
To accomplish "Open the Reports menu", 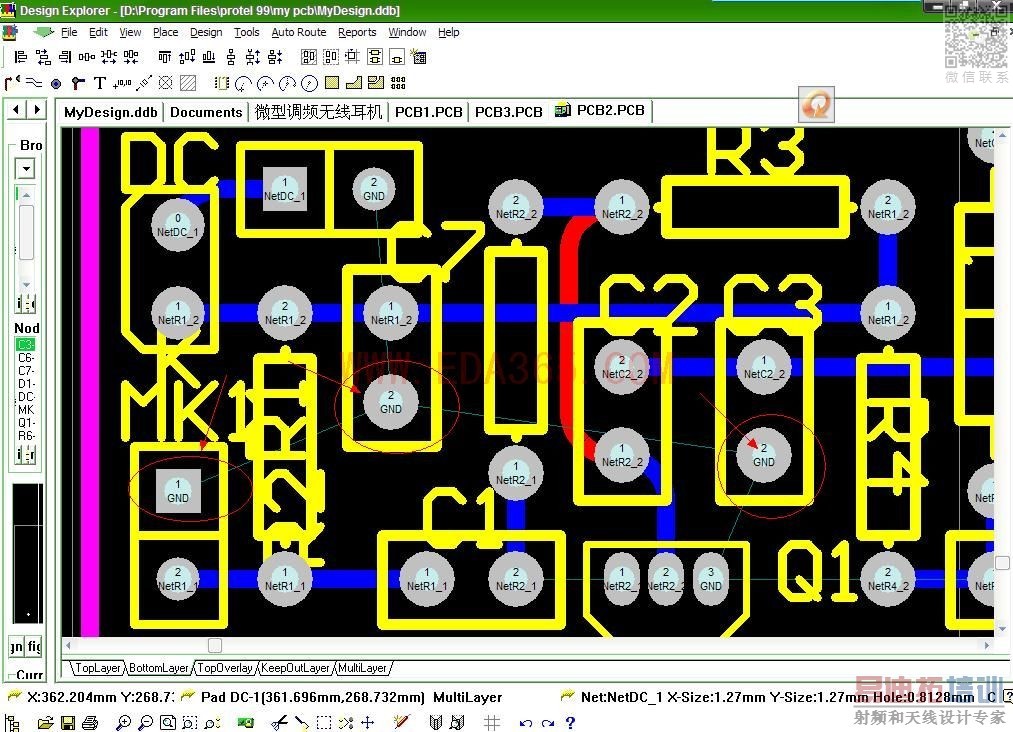I will pos(357,32).
